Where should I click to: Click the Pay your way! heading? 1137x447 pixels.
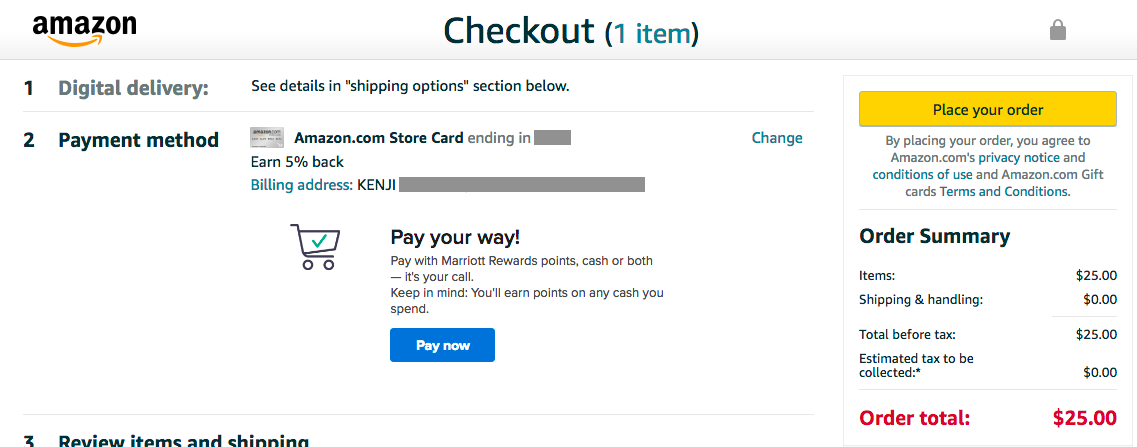pyautogui.click(x=455, y=237)
